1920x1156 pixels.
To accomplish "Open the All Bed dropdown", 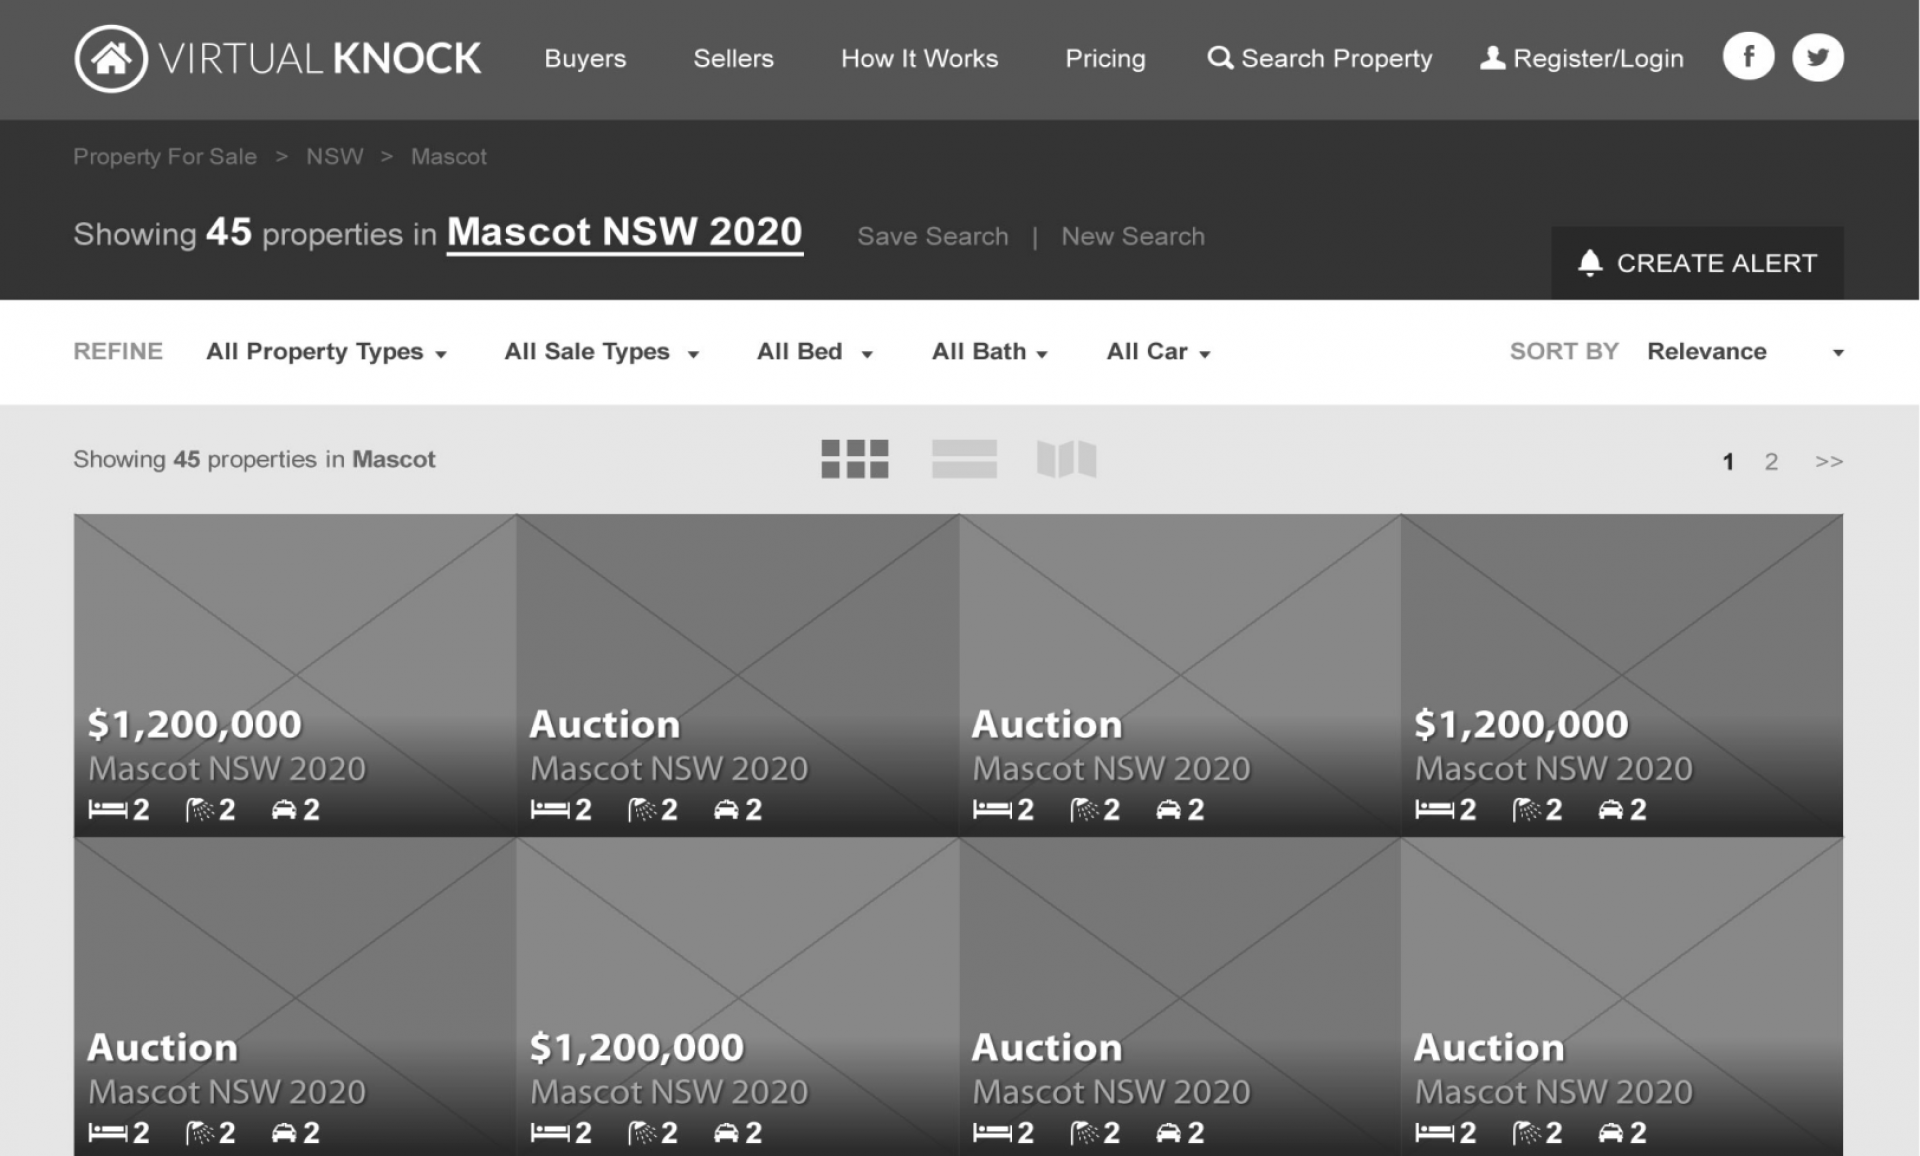I will 814,352.
